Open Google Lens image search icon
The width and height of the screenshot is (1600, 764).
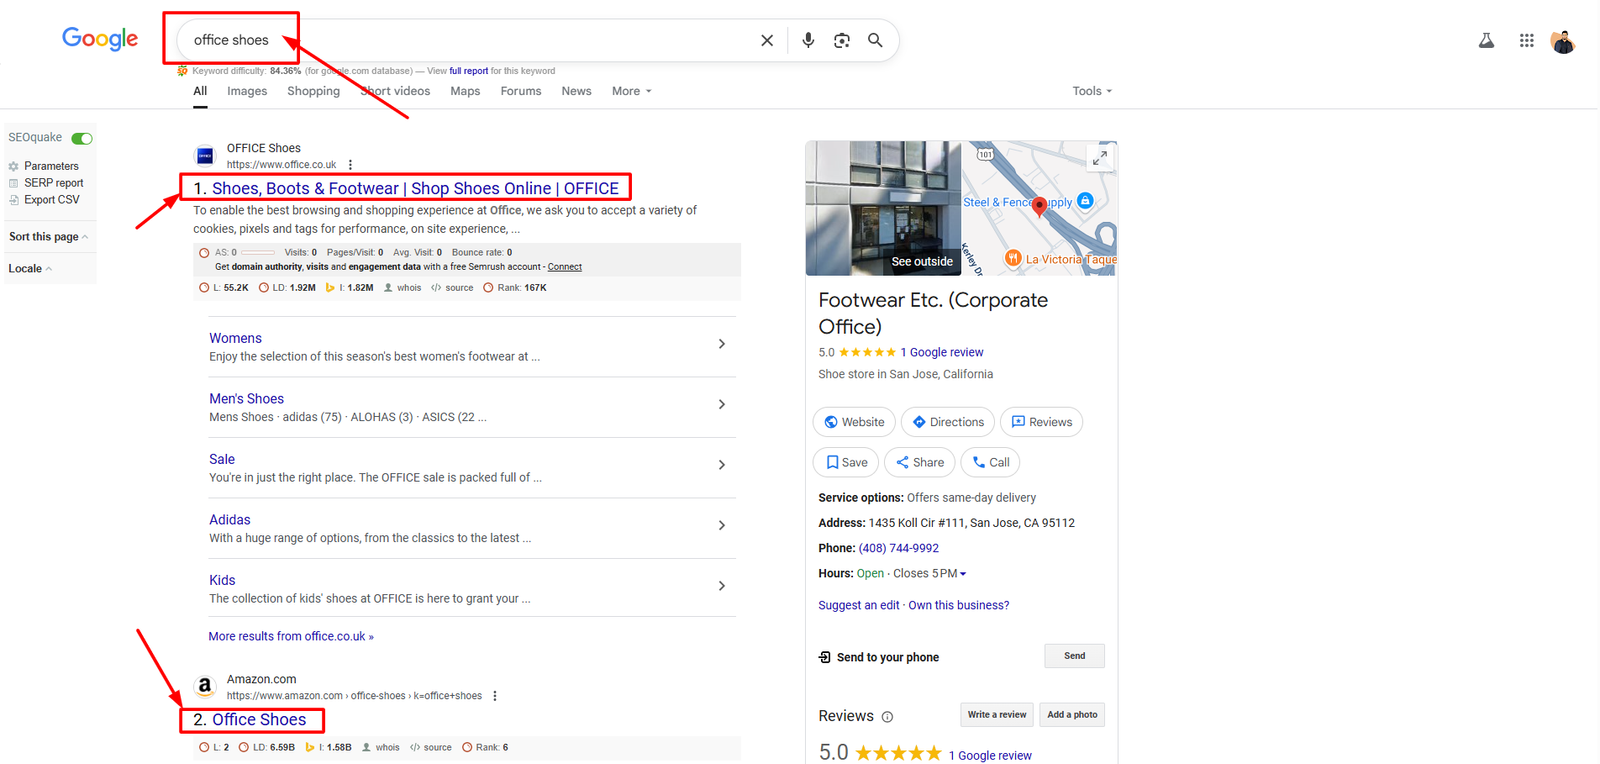click(842, 40)
